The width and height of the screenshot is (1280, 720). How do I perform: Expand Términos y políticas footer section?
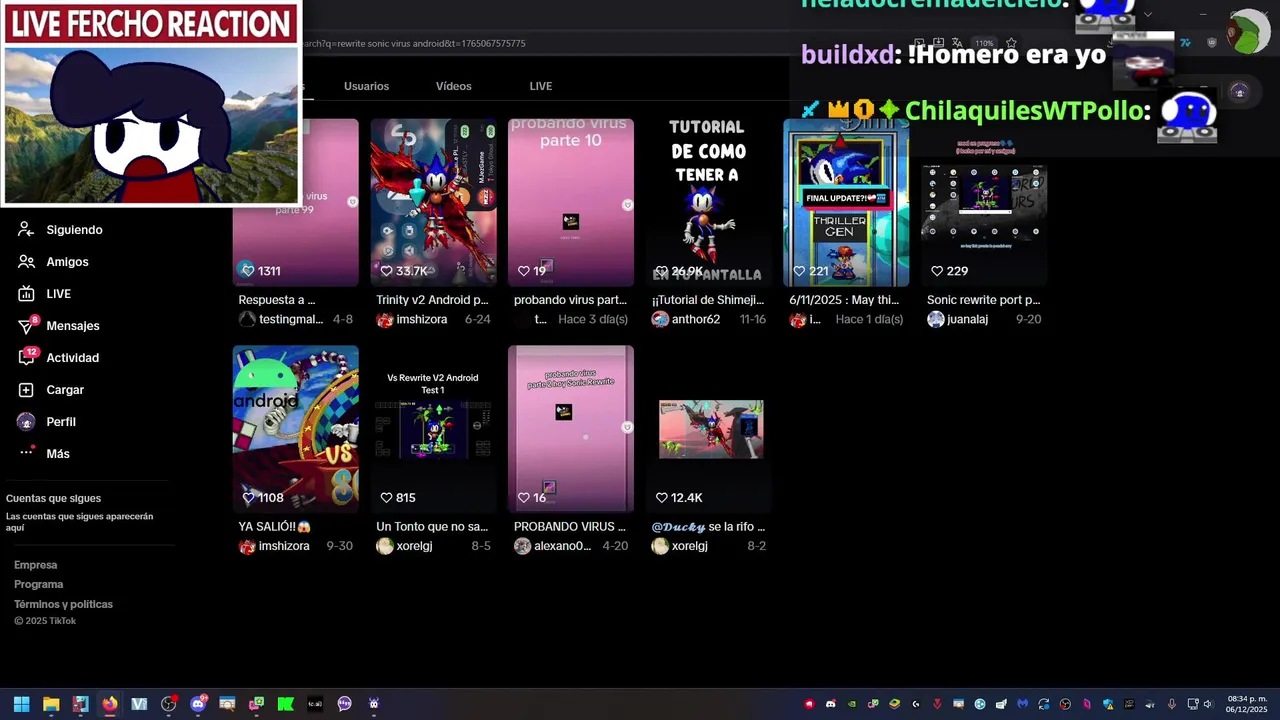point(64,604)
